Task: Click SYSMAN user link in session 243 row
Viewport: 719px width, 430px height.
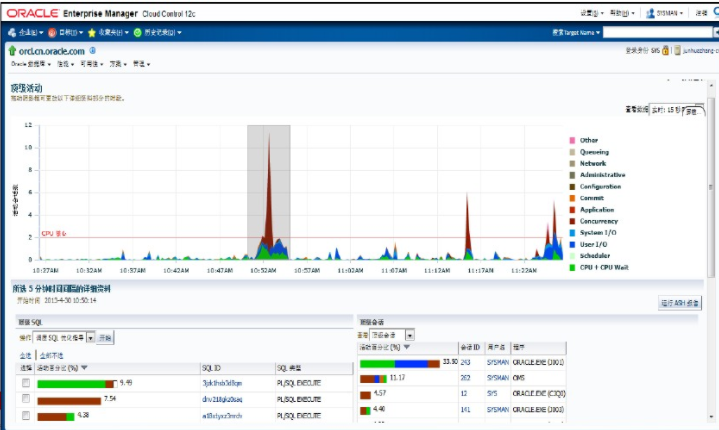Action: 498,363
